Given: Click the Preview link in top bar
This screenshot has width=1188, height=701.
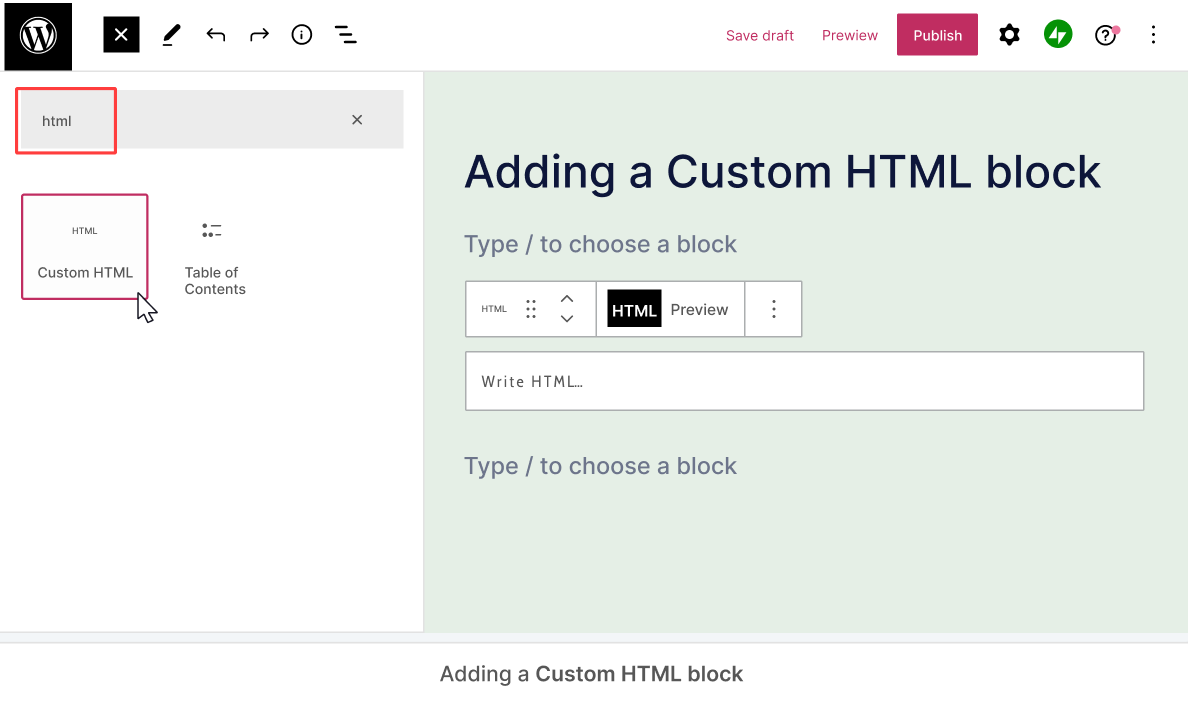Looking at the screenshot, I should coord(849,36).
